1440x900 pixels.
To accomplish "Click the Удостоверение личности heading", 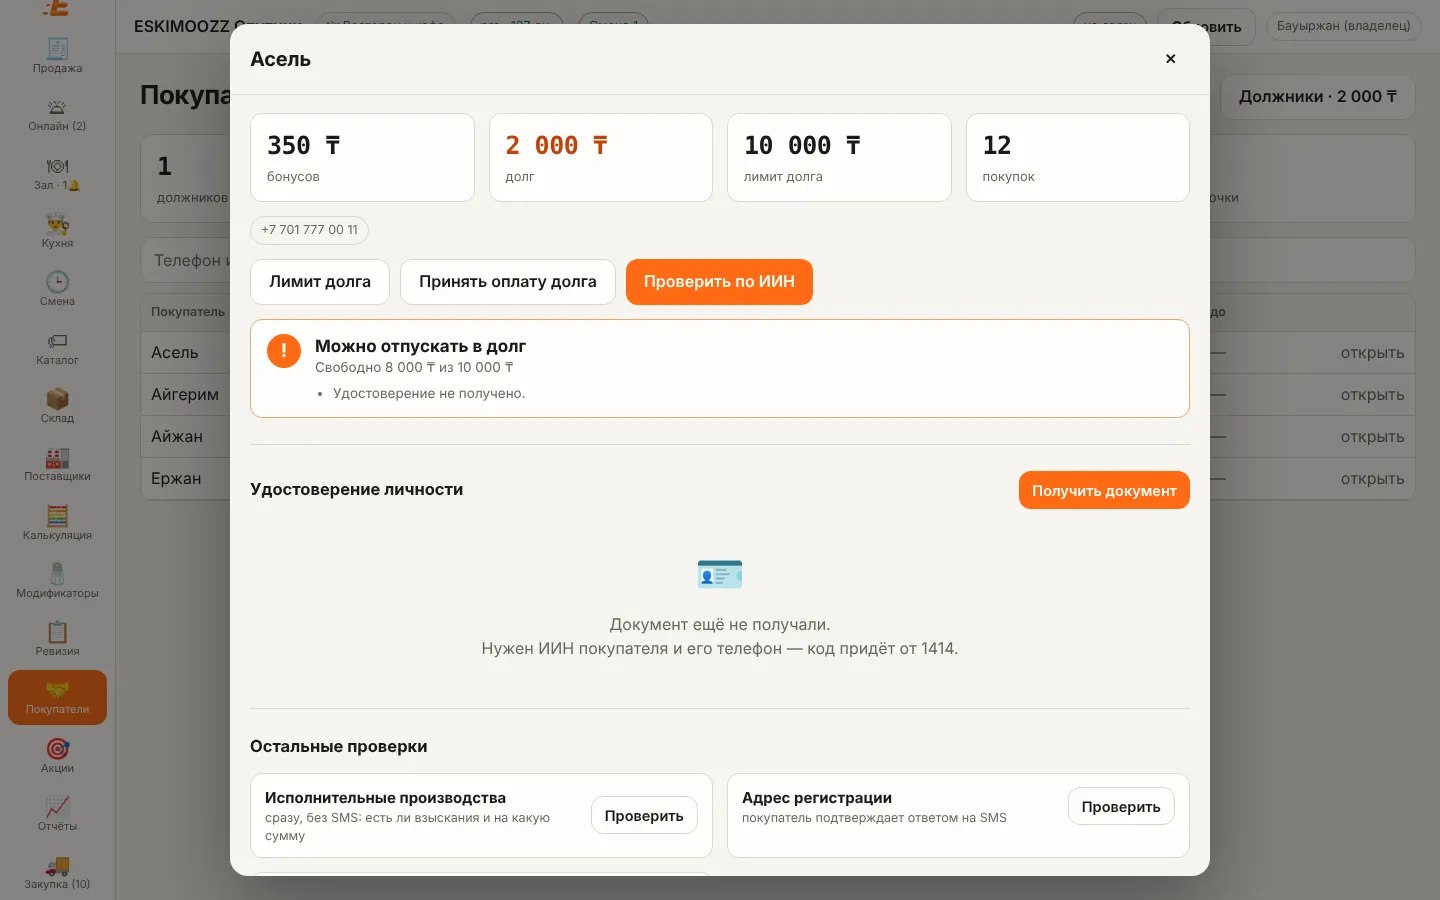I will (x=356, y=489).
